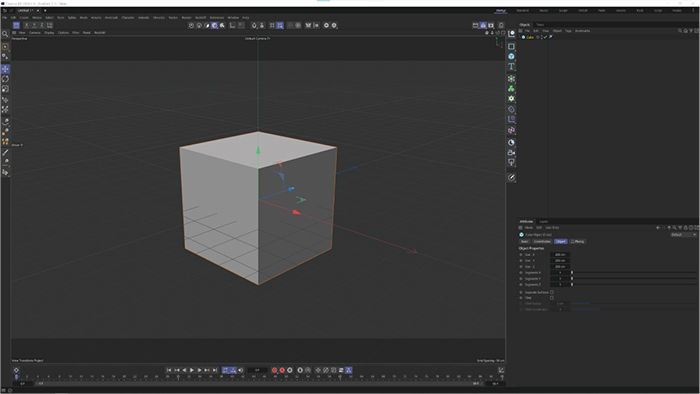The image size is (700, 394).
Task: Open the viewport Display menu
Action: pos(49,33)
